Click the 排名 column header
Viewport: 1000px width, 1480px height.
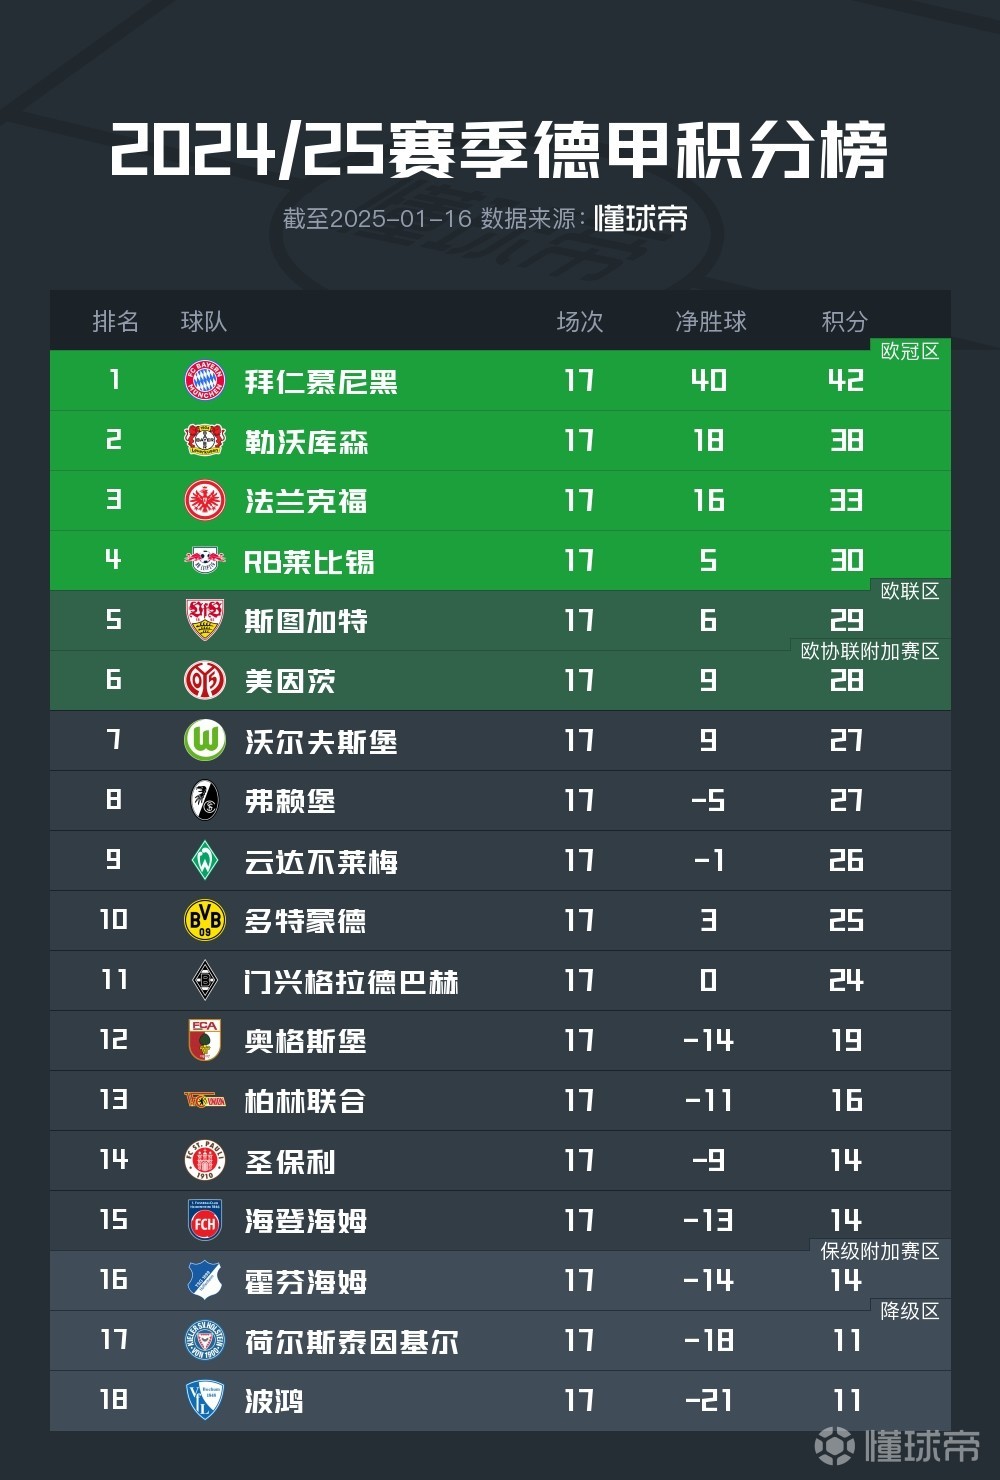(116, 321)
